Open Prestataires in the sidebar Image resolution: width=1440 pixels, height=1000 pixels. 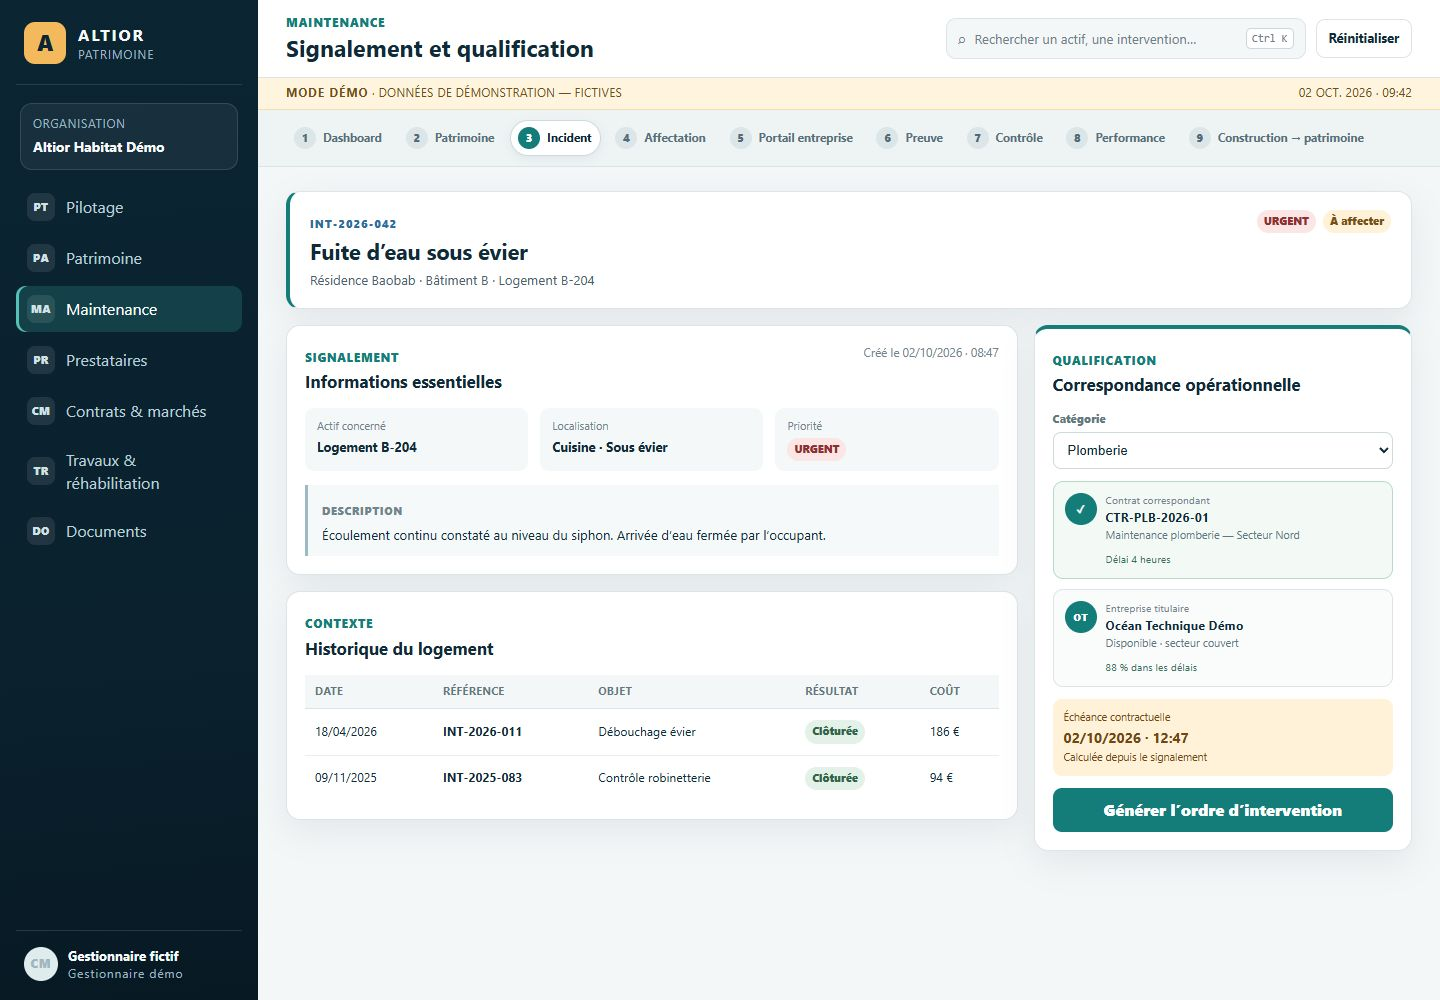coord(129,360)
